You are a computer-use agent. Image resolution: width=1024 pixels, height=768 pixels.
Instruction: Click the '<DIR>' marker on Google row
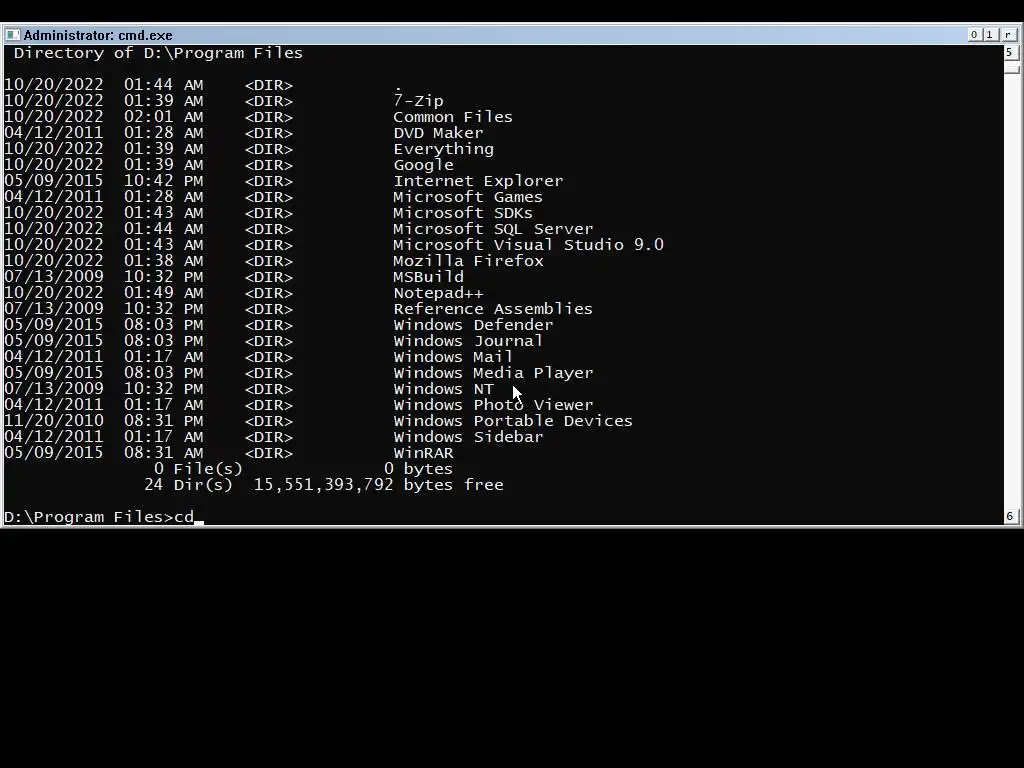(268, 165)
